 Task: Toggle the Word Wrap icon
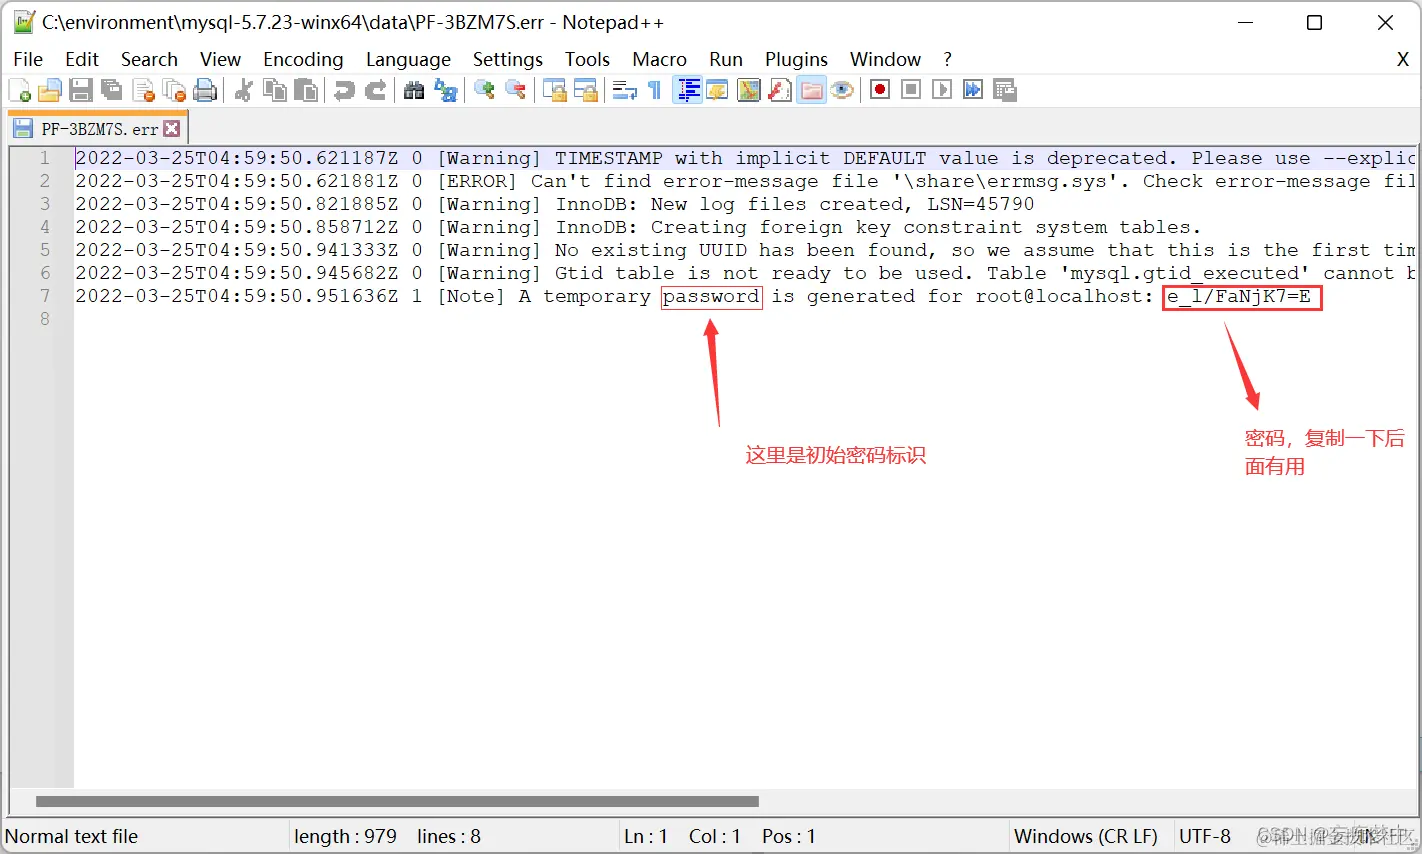[624, 91]
